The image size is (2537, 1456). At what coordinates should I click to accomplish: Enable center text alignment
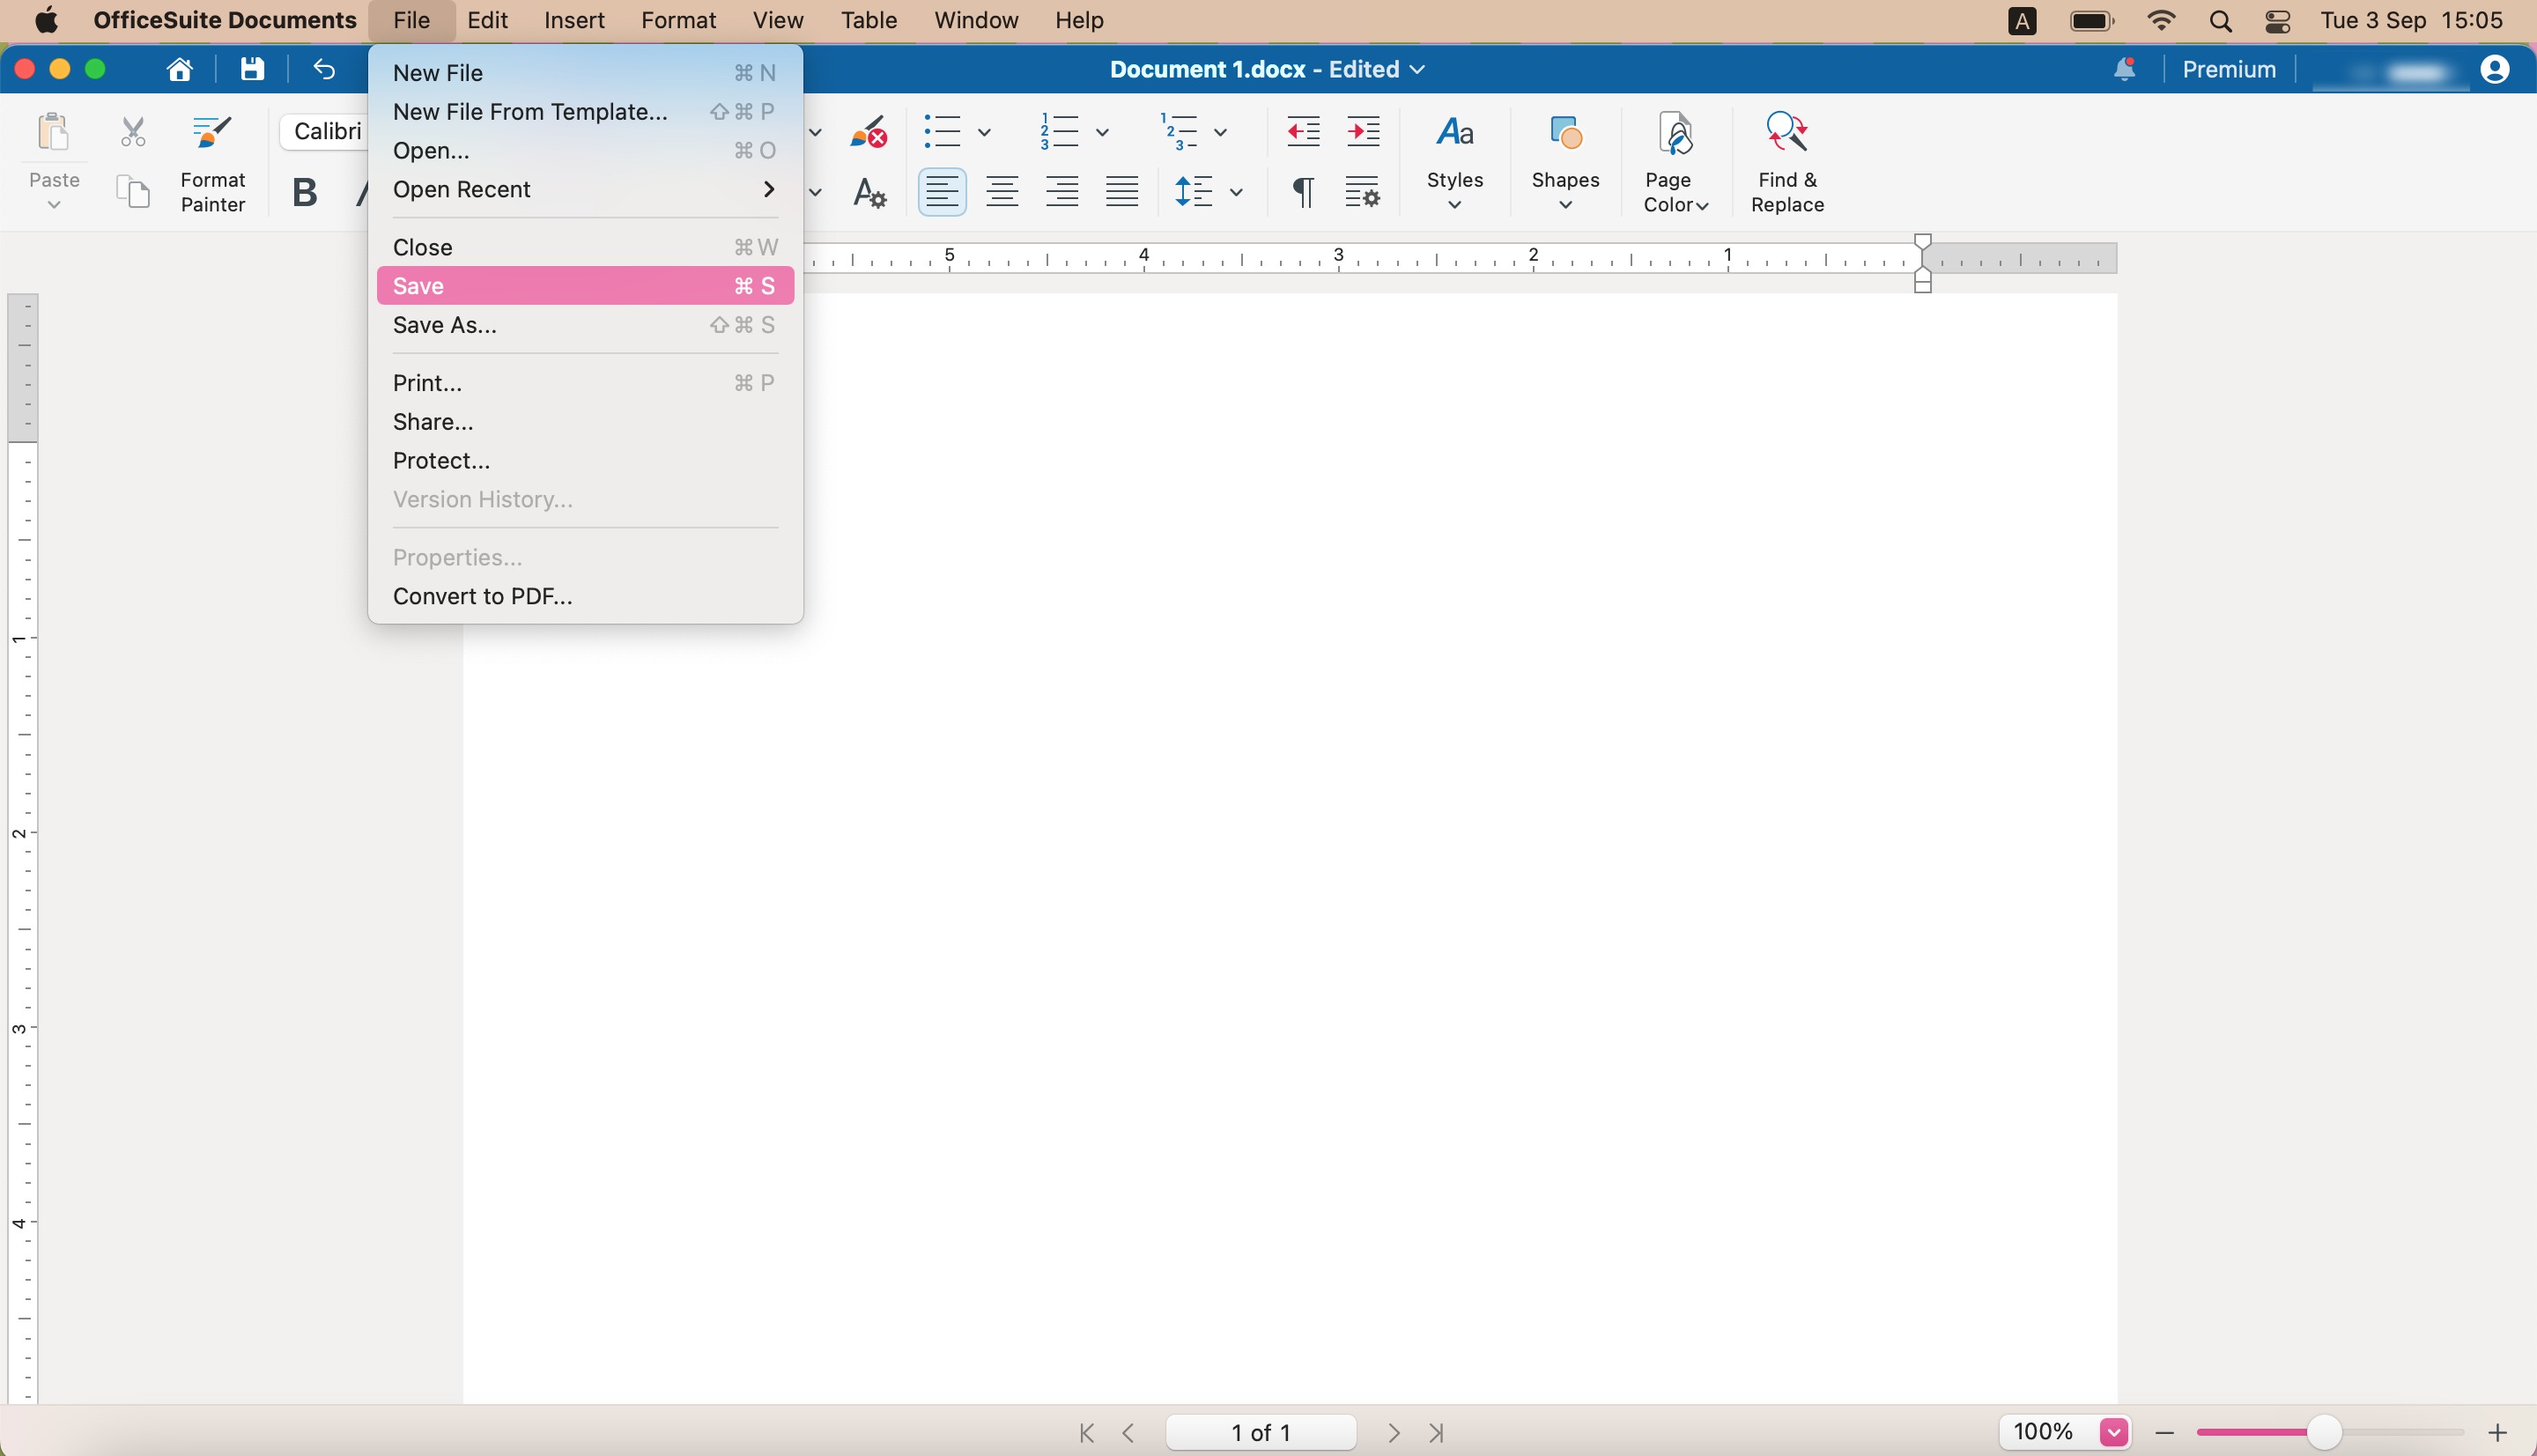tap(1002, 191)
